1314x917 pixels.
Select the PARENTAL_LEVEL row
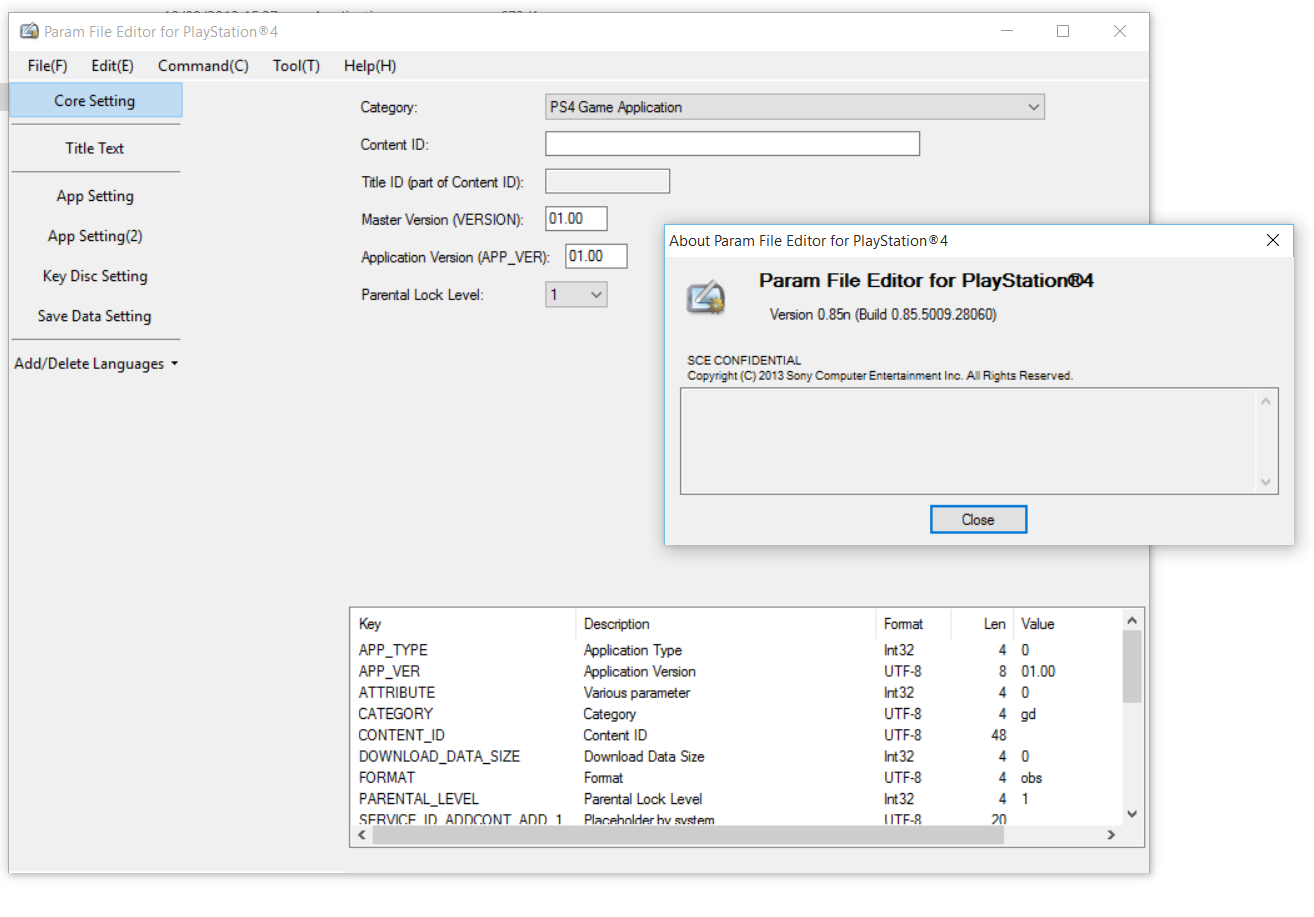[736, 799]
